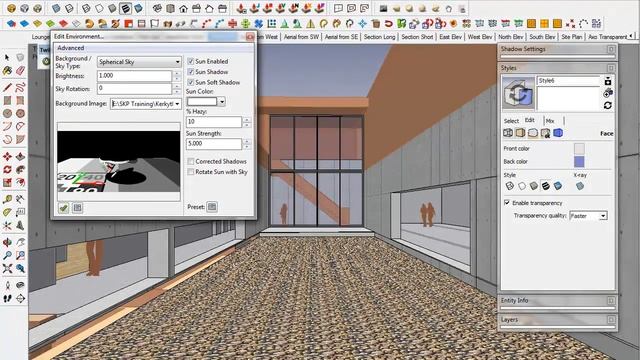
Task: Select the Pan hand tool
Action: pos(20,242)
